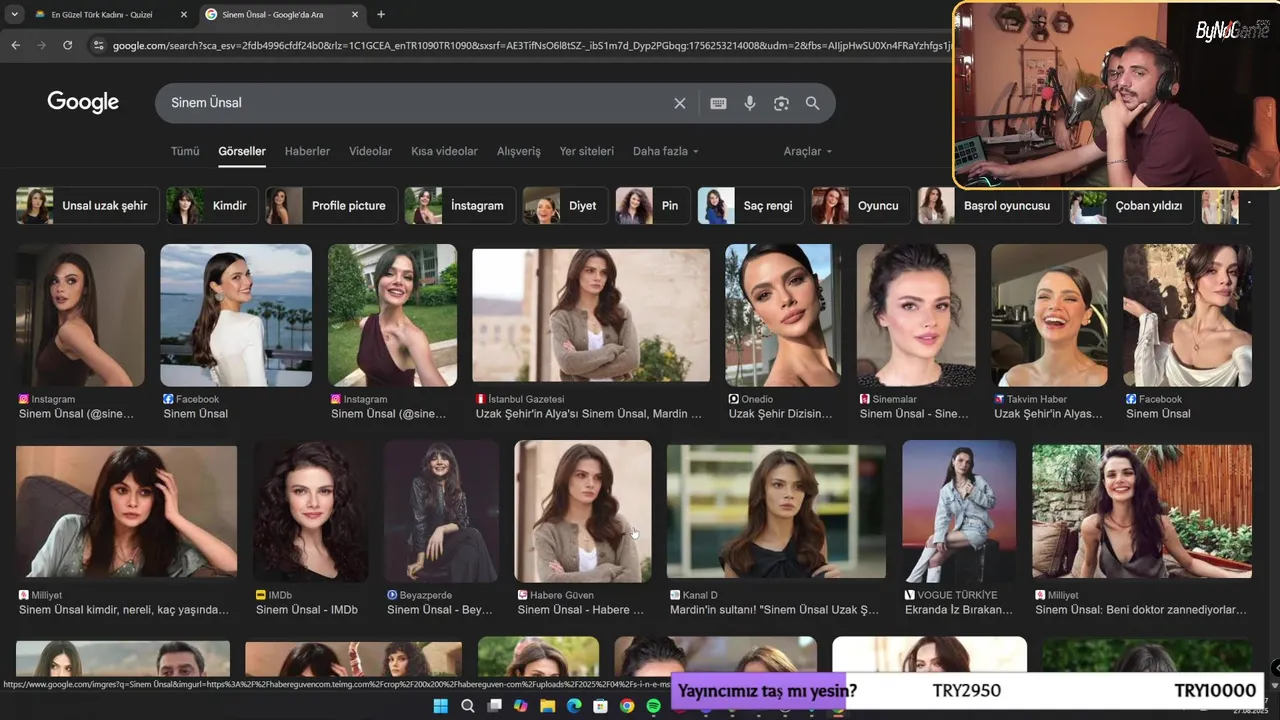Click the Pin filter chip
This screenshot has width=1280, height=720.
653,205
